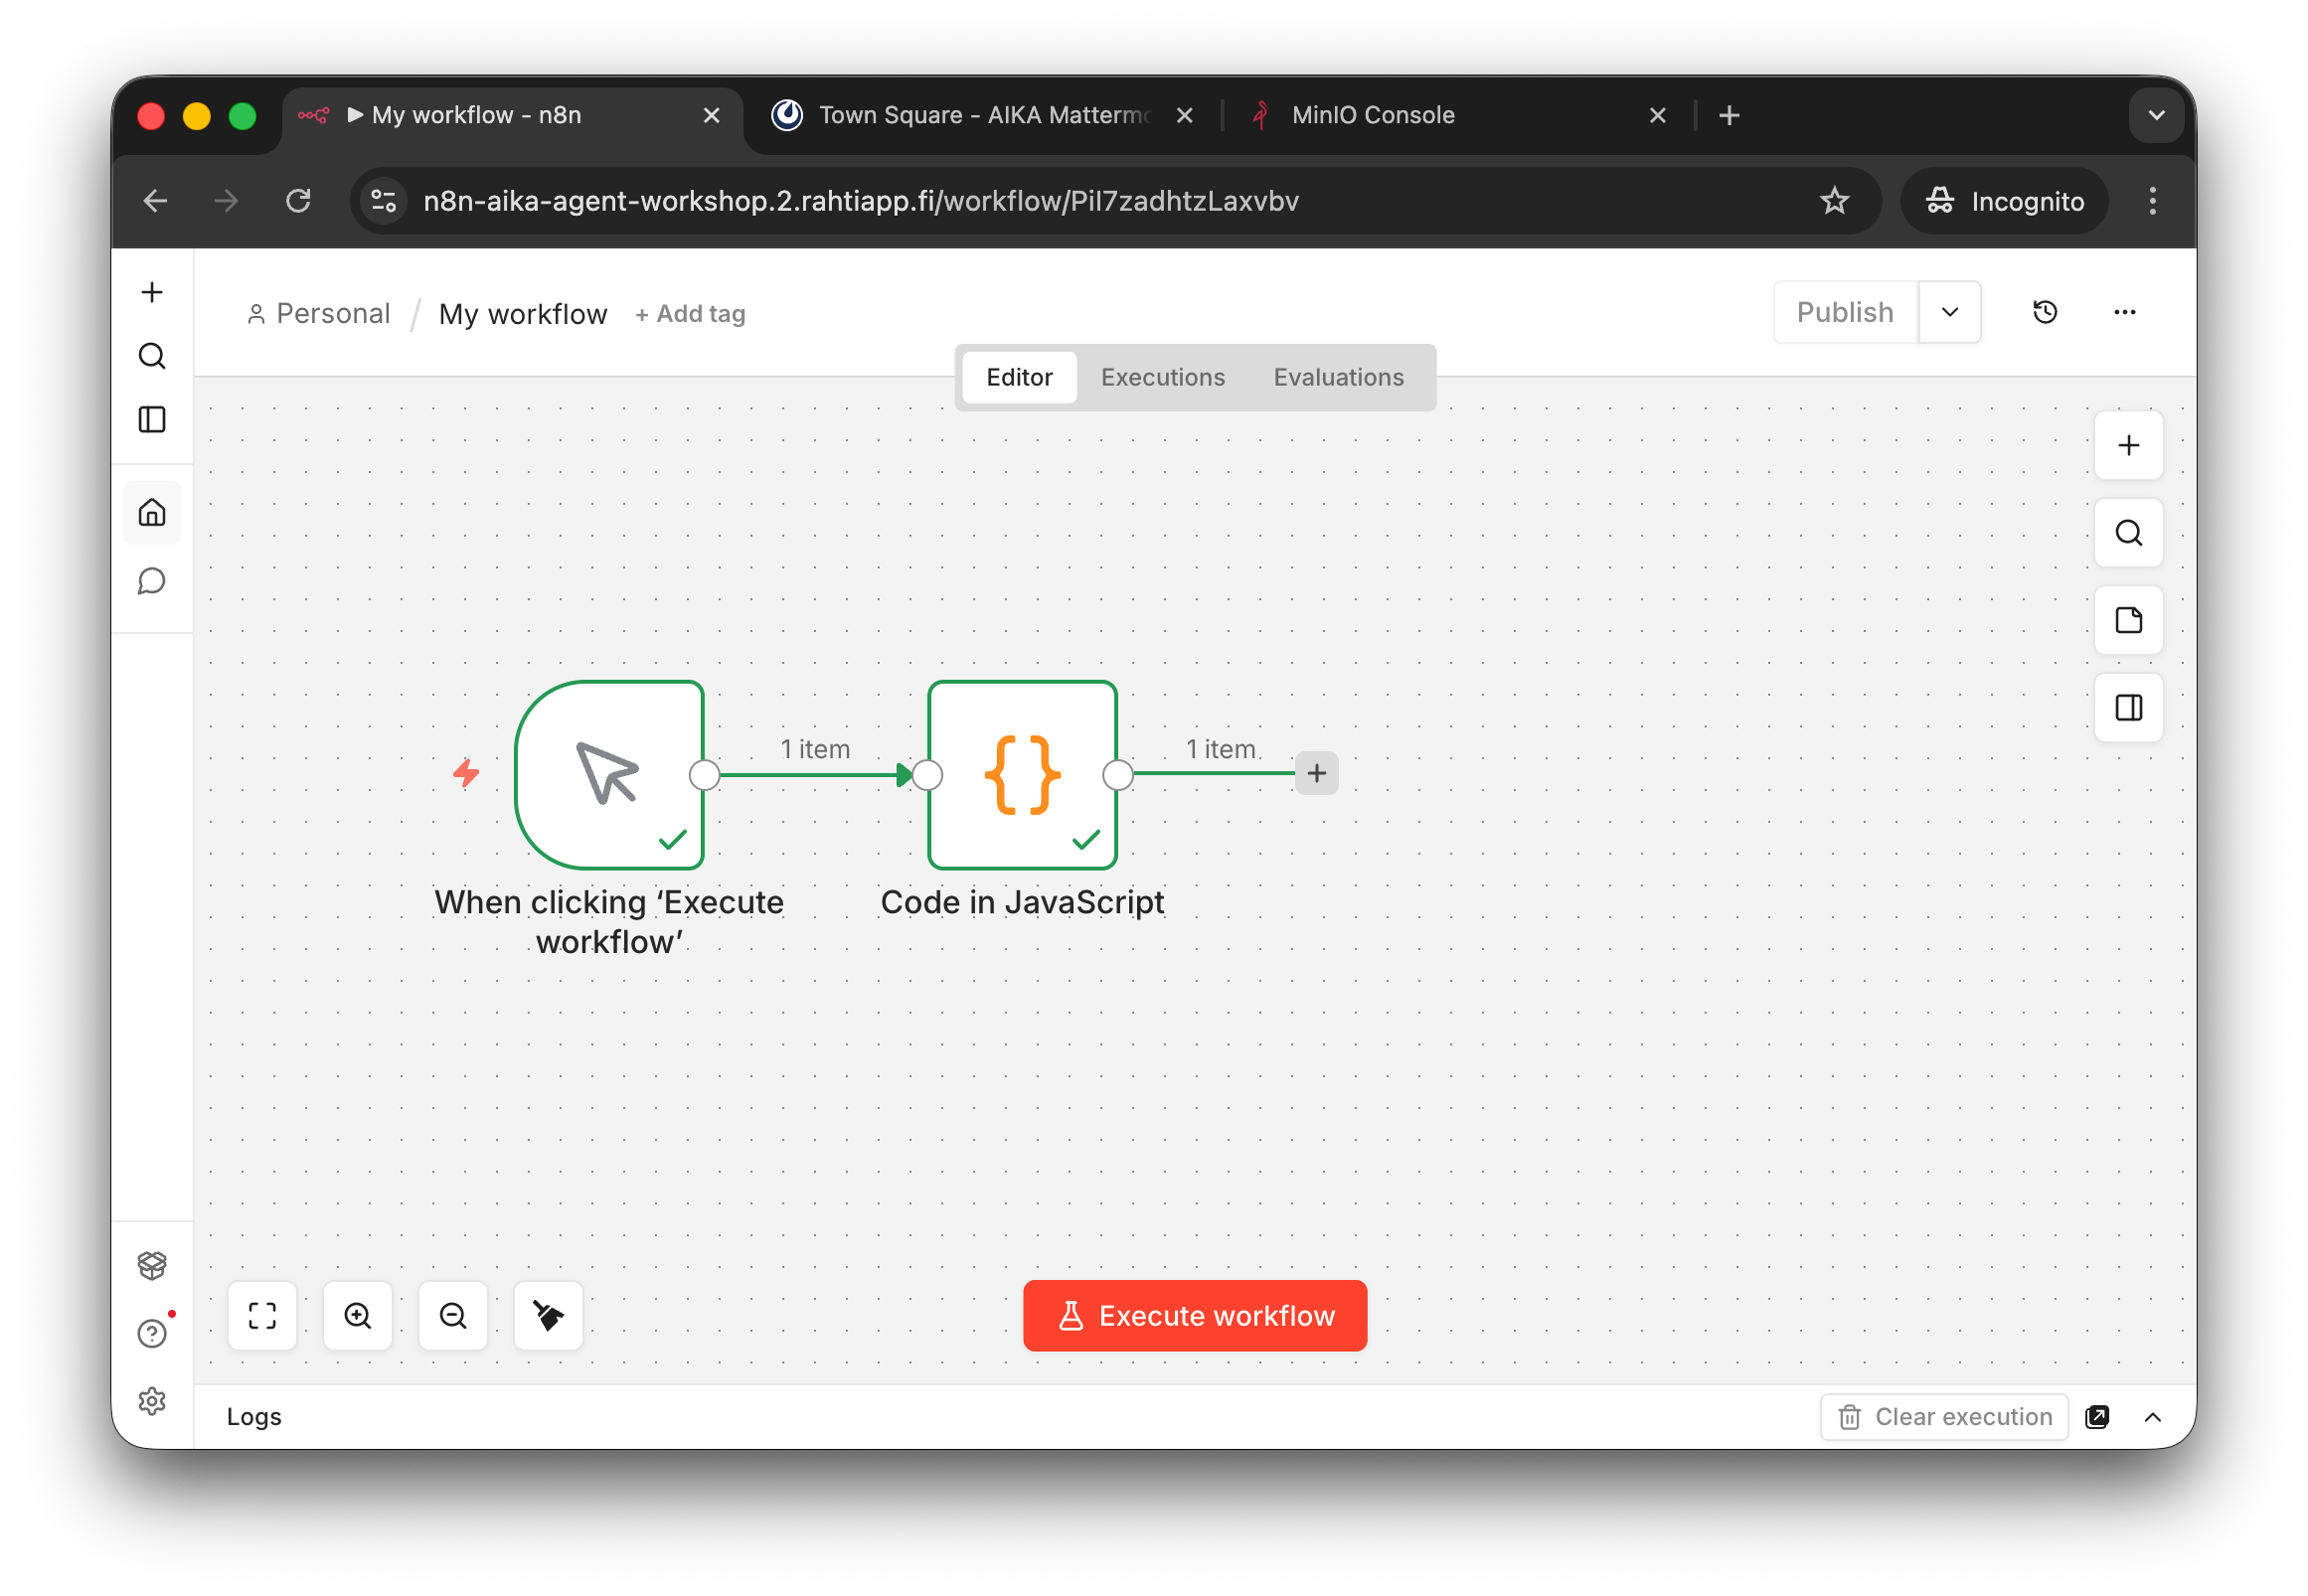Open the workflow version history icon
The image size is (2308, 1596).
(x=2045, y=312)
